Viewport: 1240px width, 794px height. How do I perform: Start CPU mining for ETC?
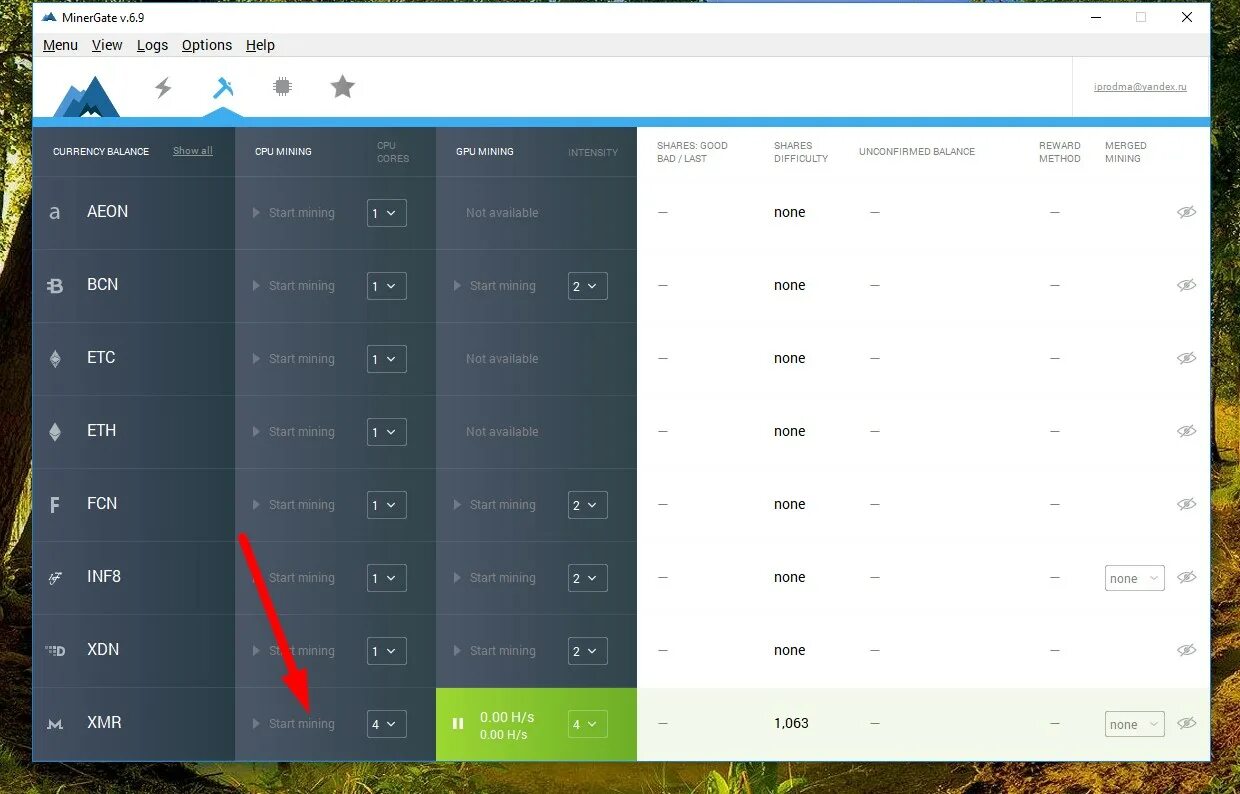click(x=294, y=359)
